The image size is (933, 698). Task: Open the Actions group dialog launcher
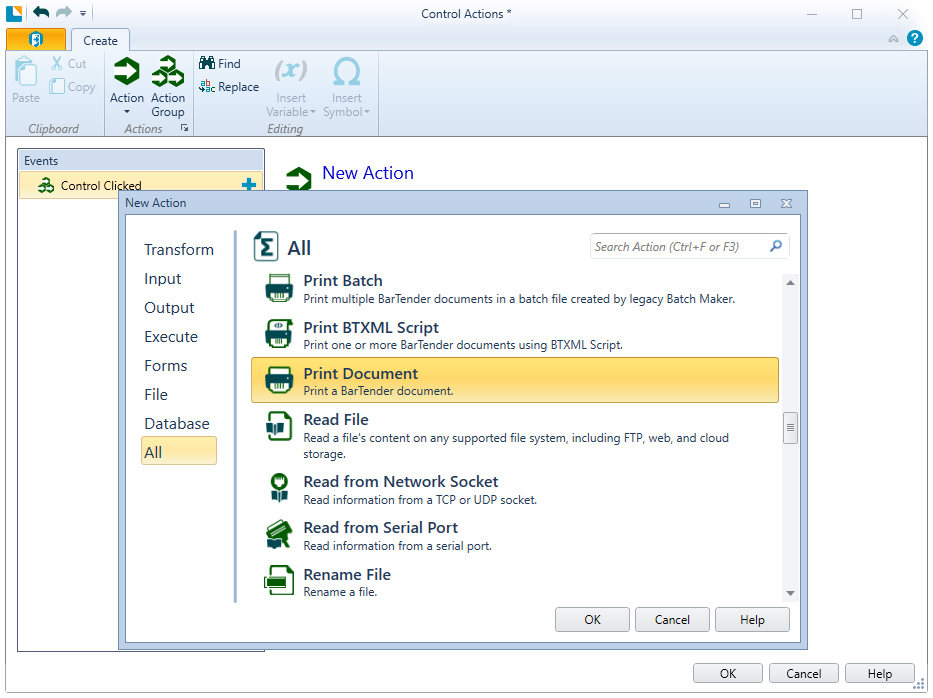pos(184,128)
